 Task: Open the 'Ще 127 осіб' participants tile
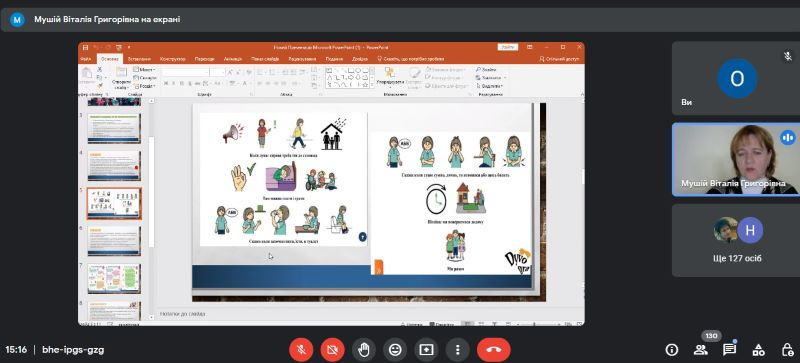pyautogui.click(x=737, y=240)
